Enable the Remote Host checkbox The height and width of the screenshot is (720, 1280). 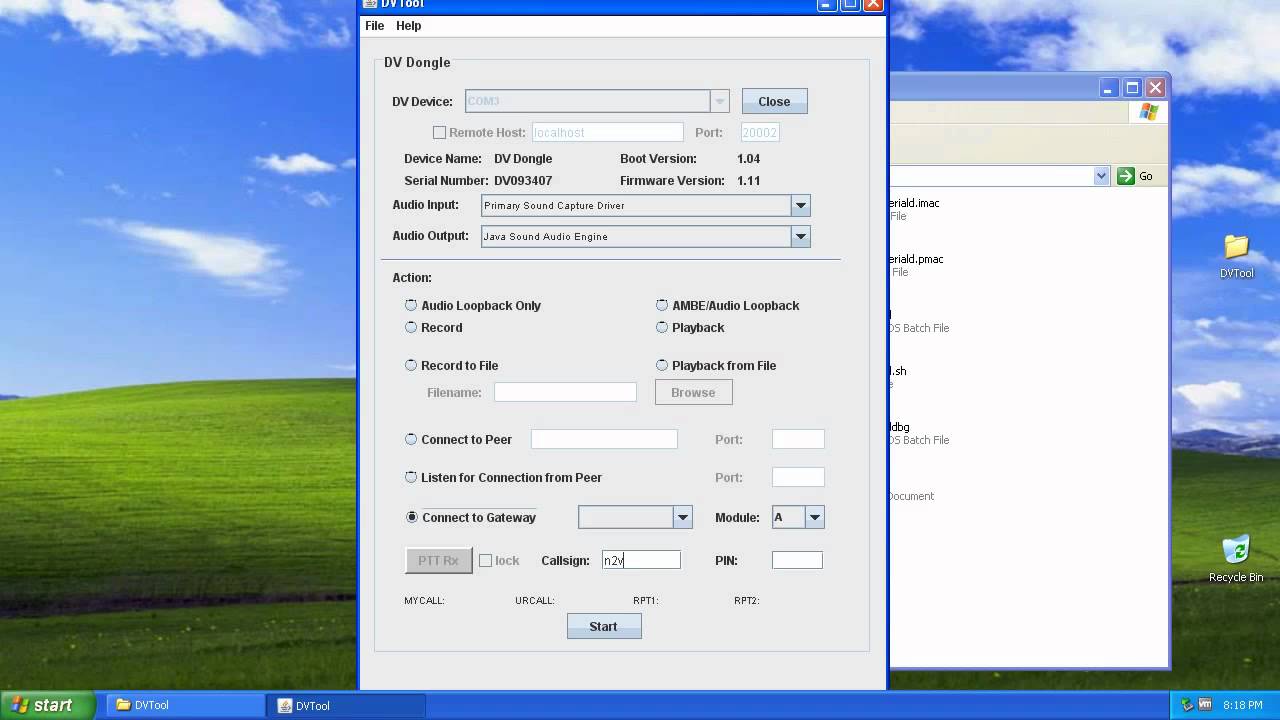tap(439, 132)
